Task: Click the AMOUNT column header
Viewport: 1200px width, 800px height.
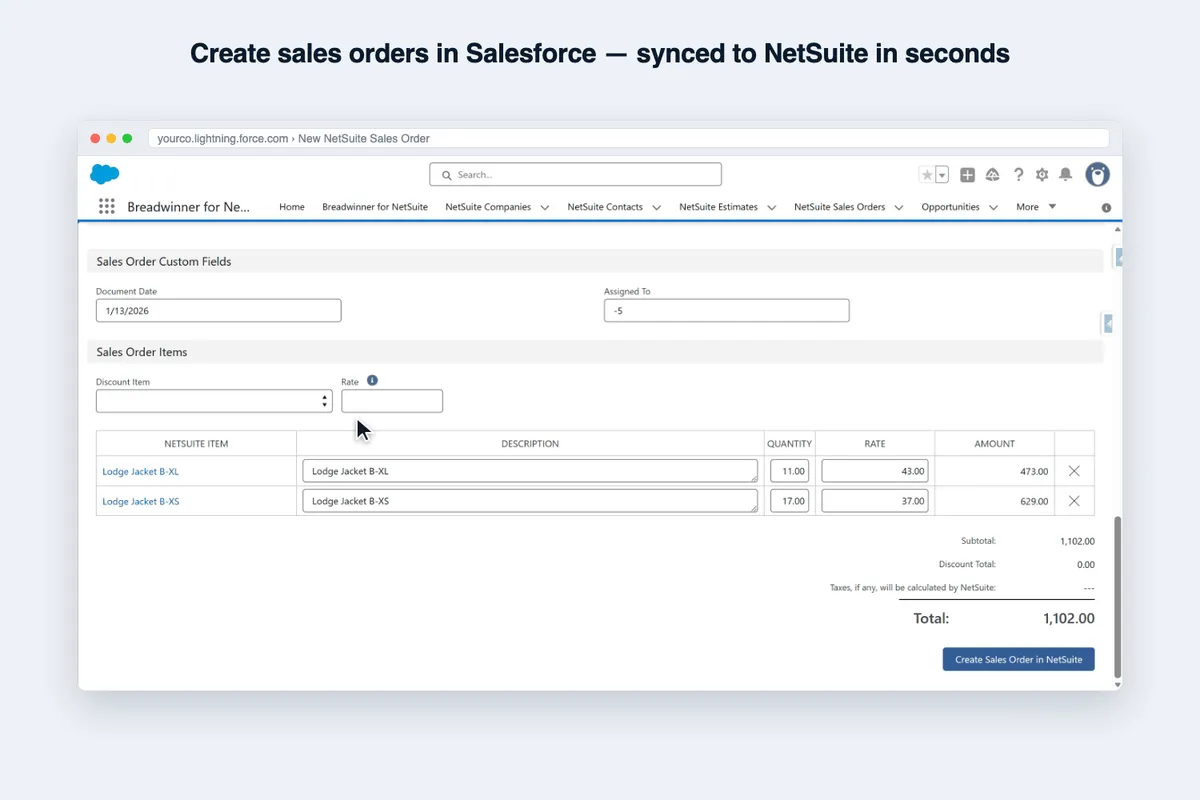Action: click(994, 443)
